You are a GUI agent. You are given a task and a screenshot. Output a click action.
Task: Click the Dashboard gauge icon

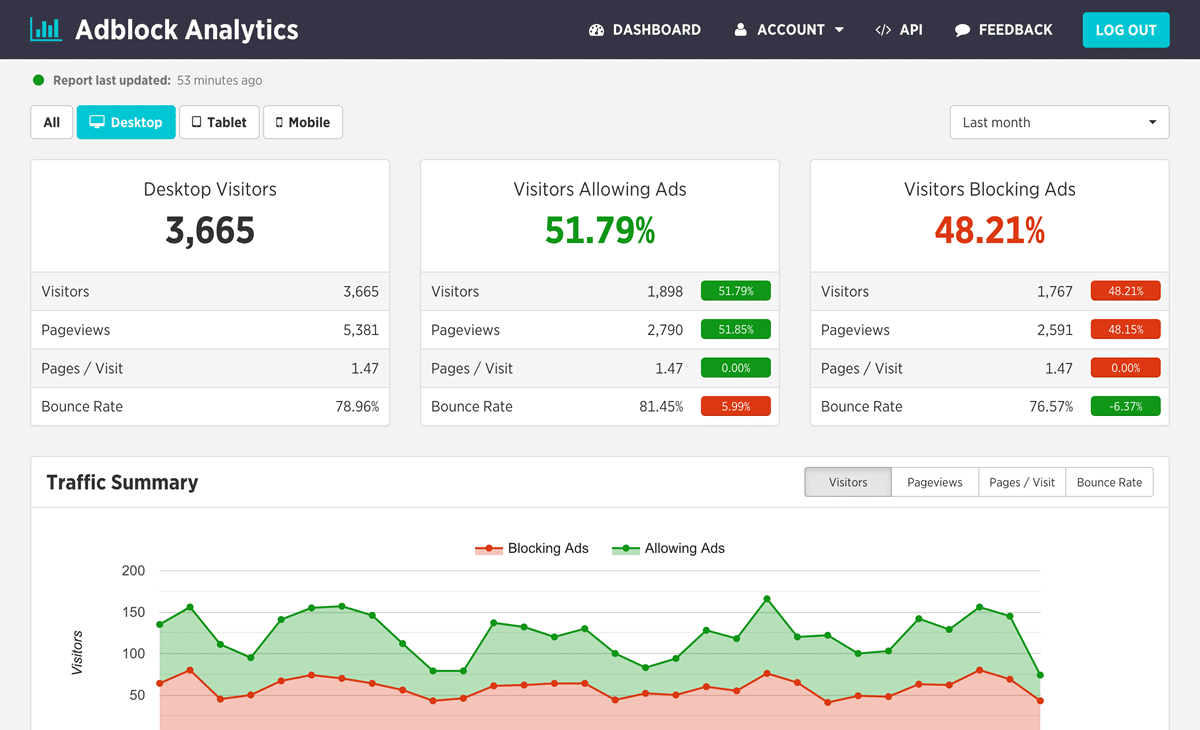pyautogui.click(x=597, y=30)
